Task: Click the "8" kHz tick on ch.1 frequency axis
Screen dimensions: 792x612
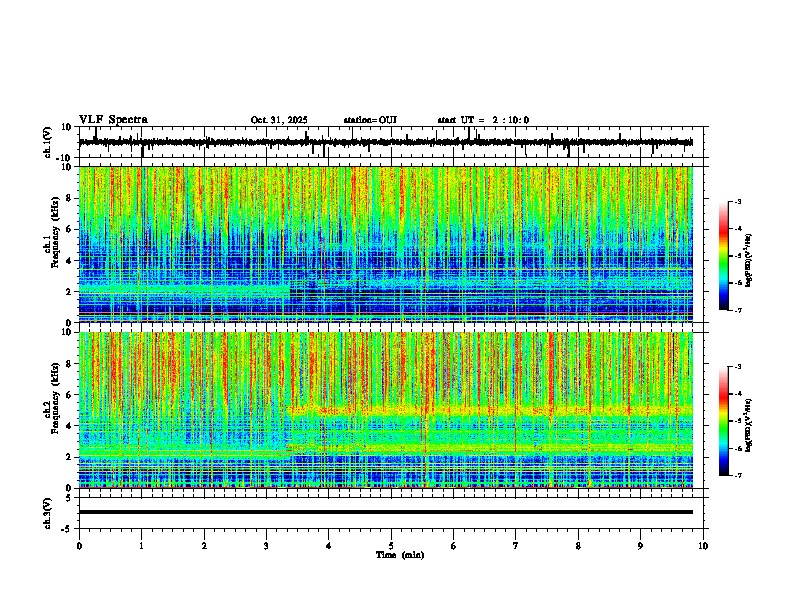Action: coord(70,198)
